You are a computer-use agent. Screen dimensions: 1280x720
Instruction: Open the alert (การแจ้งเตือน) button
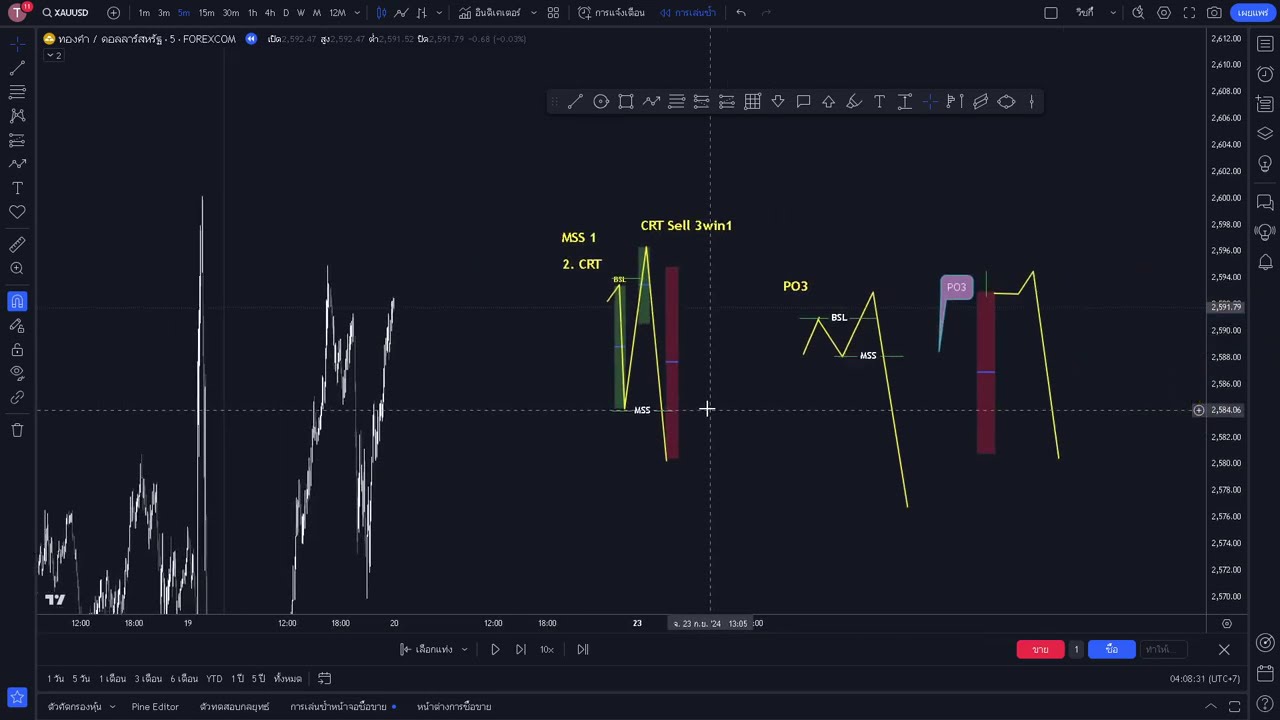tap(611, 13)
